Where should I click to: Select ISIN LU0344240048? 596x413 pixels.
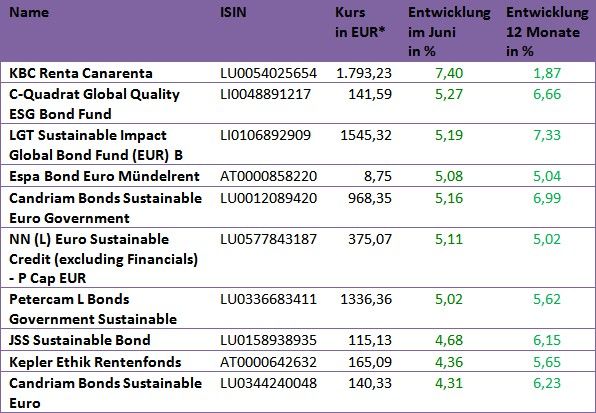[268, 383]
